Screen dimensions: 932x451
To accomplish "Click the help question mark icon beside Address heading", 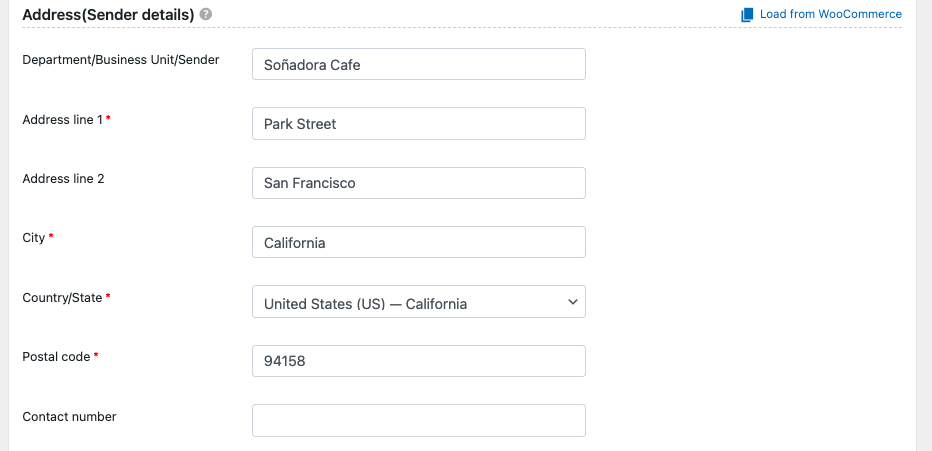I will point(206,14).
